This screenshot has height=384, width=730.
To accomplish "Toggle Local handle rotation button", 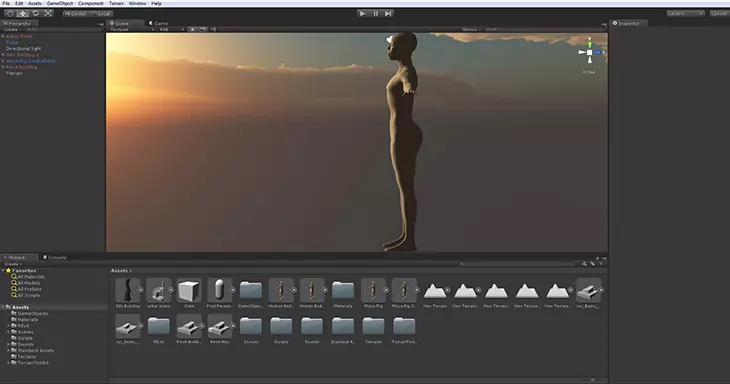I will (x=101, y=14).
